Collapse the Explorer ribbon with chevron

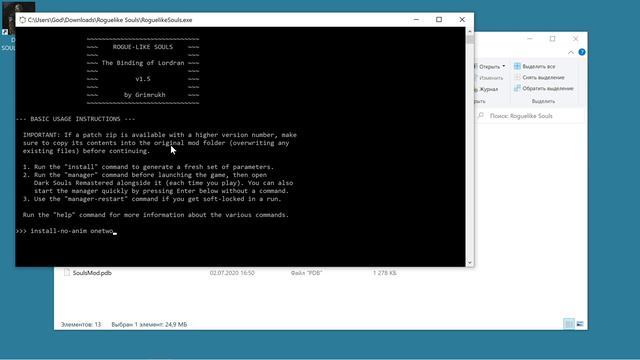[571, 52]
